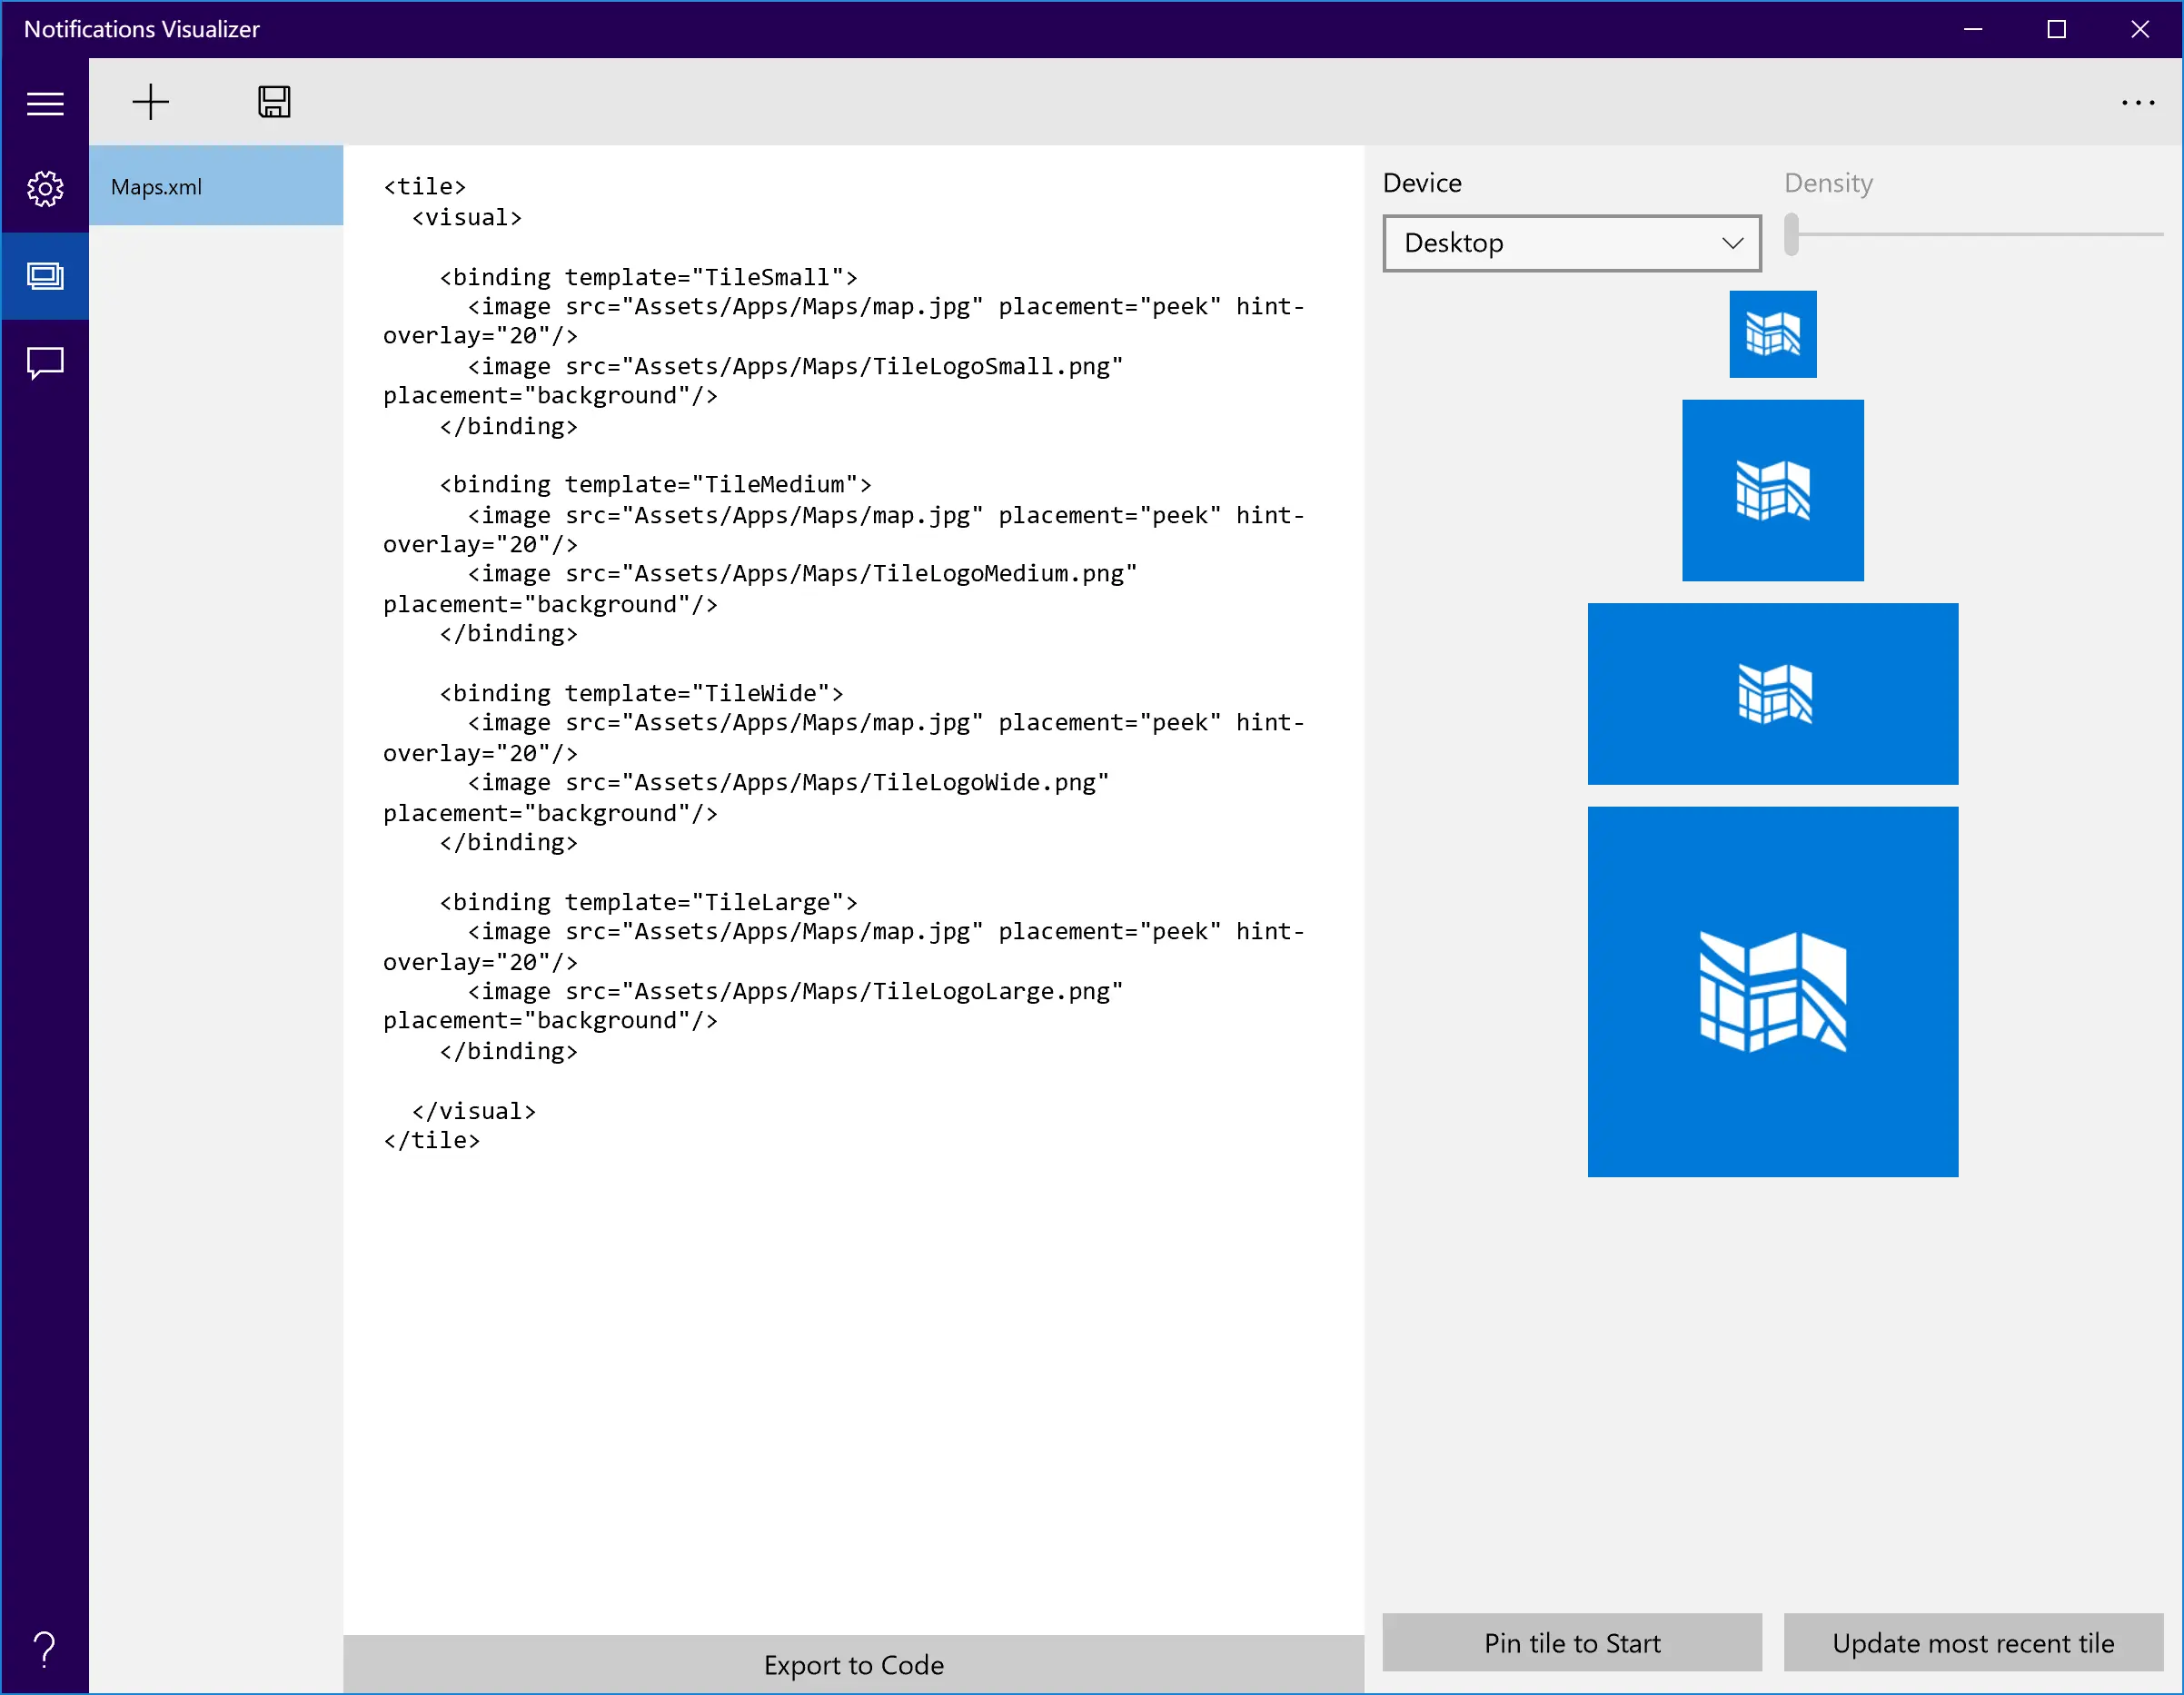Click the Density slider handle
The image size is (2184, 1695).
pyautogui.click(x=1791, y=234)
